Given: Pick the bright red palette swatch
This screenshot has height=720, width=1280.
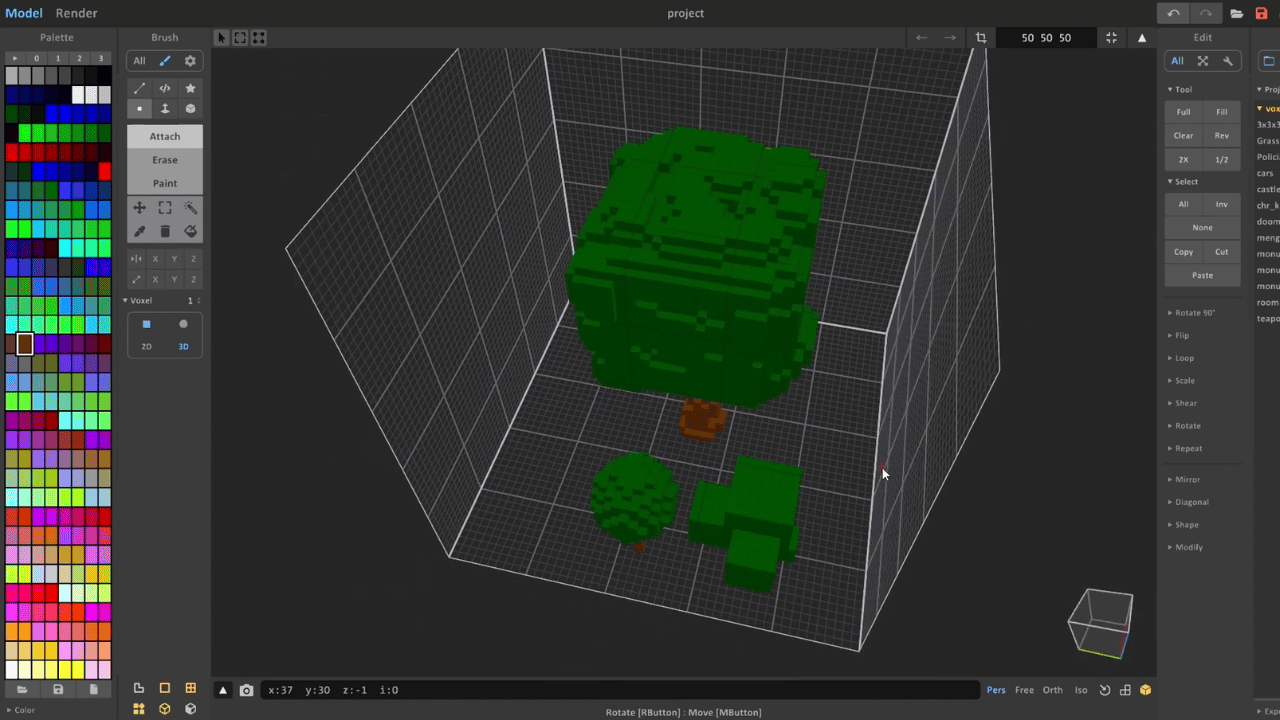Looking at the screenshot, I should pyautogui.click(x=104, y=171).
